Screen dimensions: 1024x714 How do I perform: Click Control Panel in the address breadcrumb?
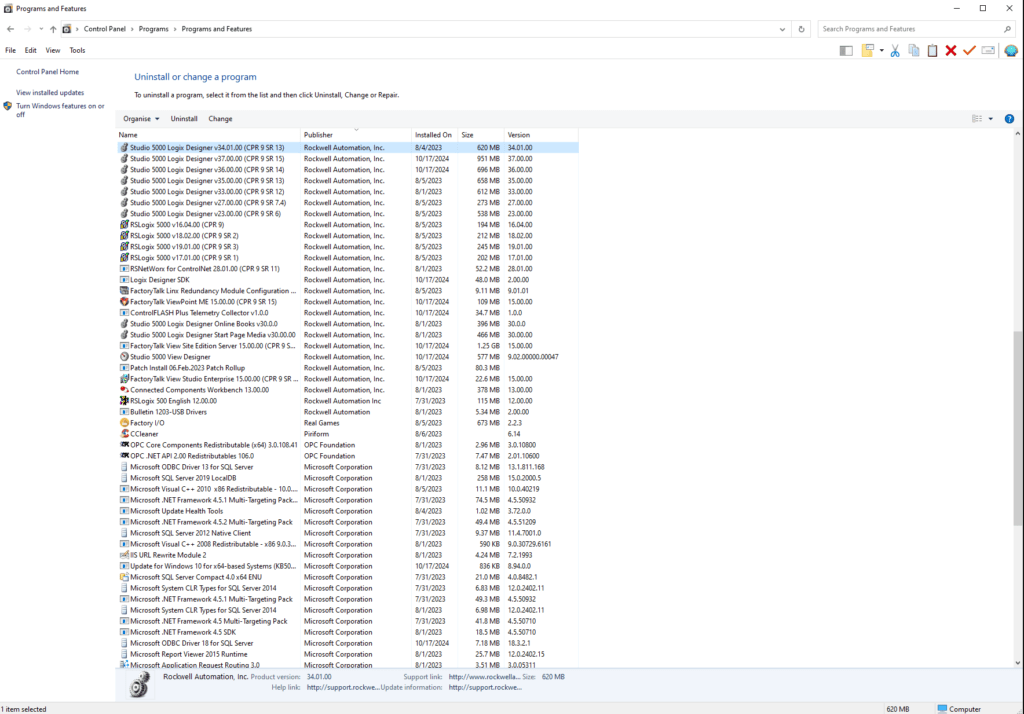(104, 29)
